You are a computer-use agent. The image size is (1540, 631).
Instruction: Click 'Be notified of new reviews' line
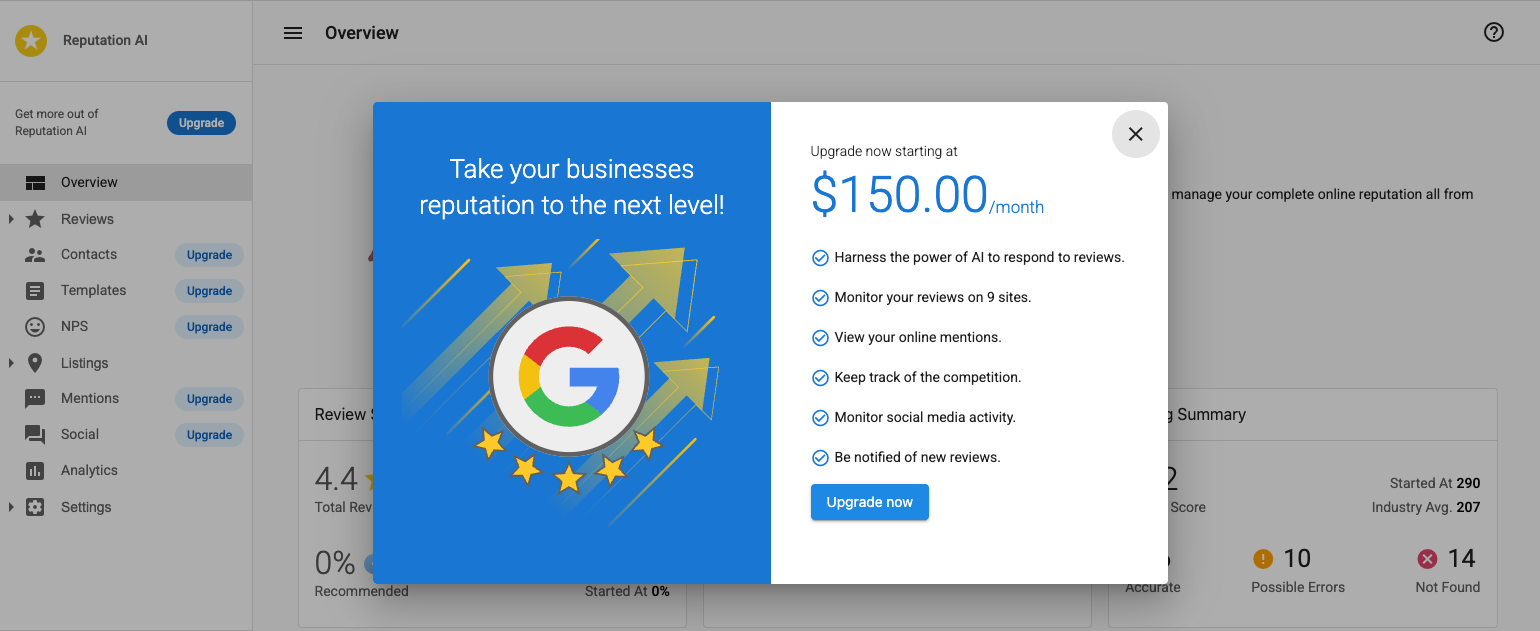pyautogui.click(x=917, y=457)
